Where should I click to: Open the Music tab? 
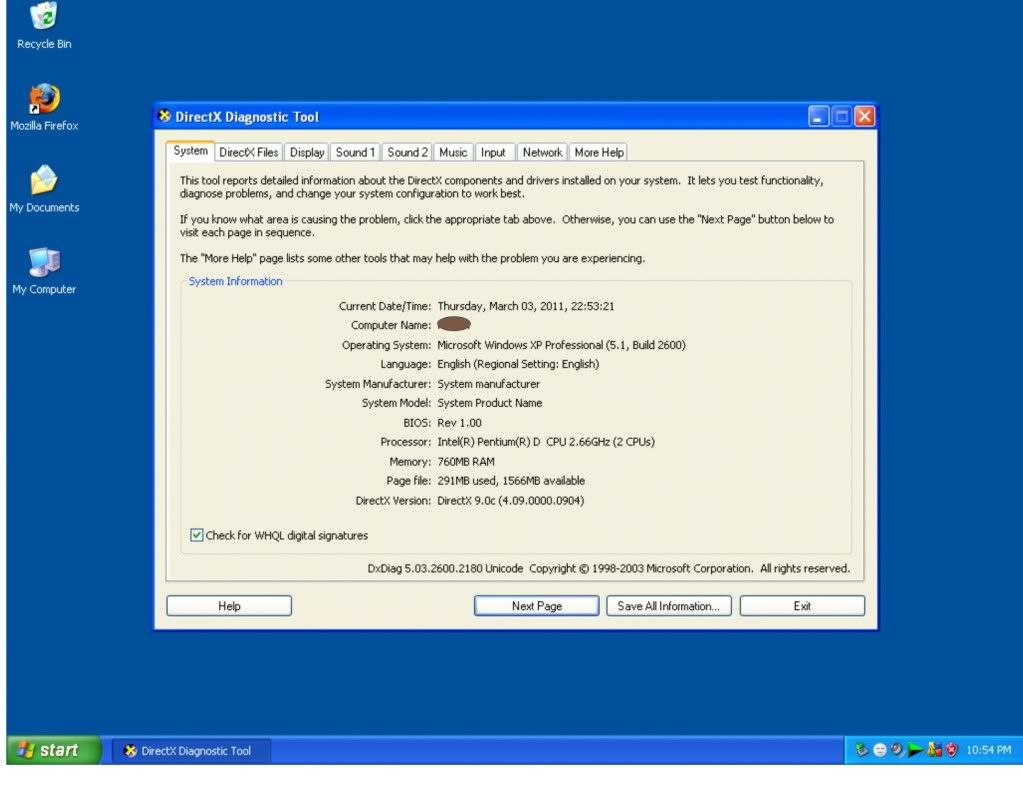[x=453, y=152]
